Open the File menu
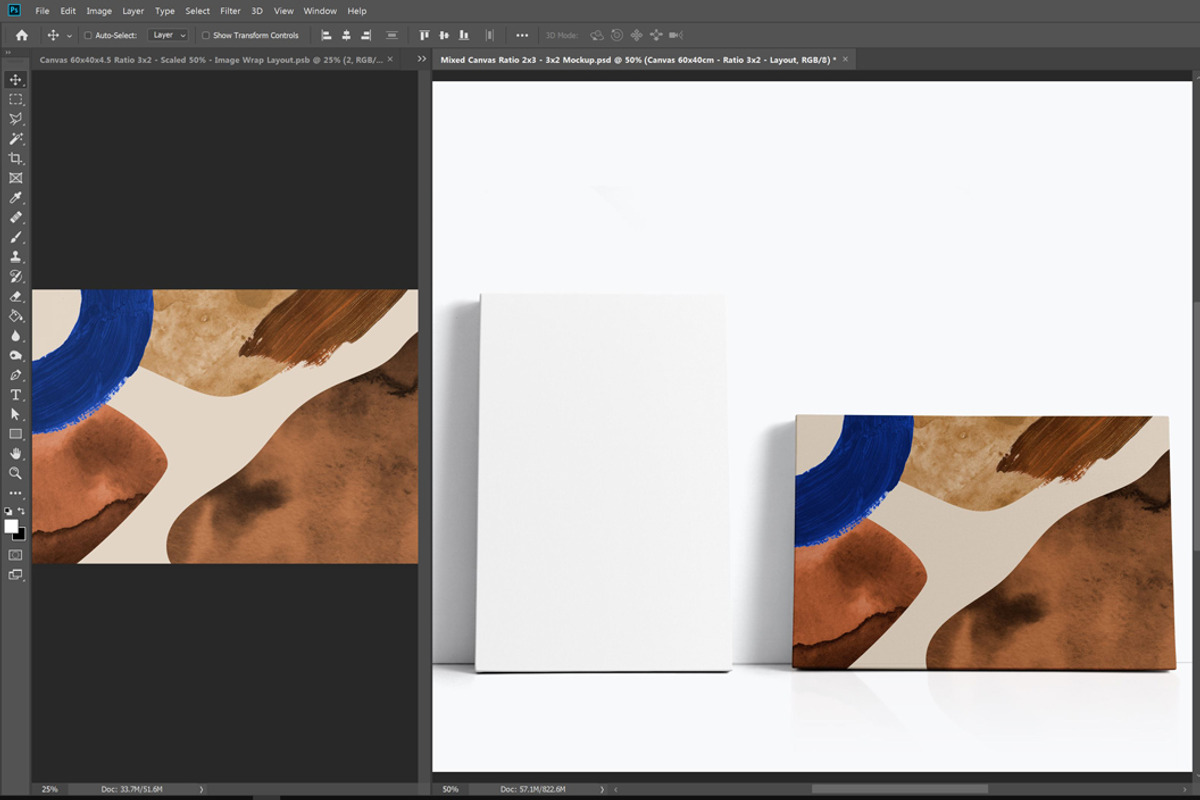The height and width of the screenshot is (800, 1200). (42, 11)
